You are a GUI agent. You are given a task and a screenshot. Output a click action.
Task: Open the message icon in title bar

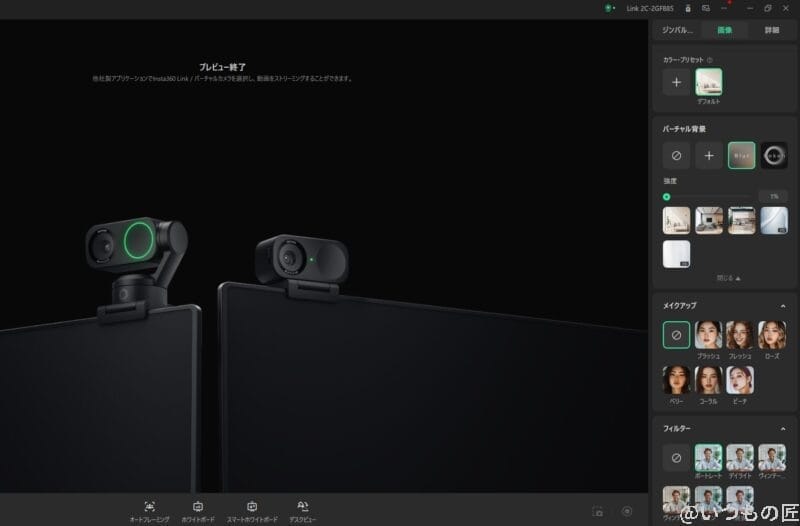(x=706, y=8)
